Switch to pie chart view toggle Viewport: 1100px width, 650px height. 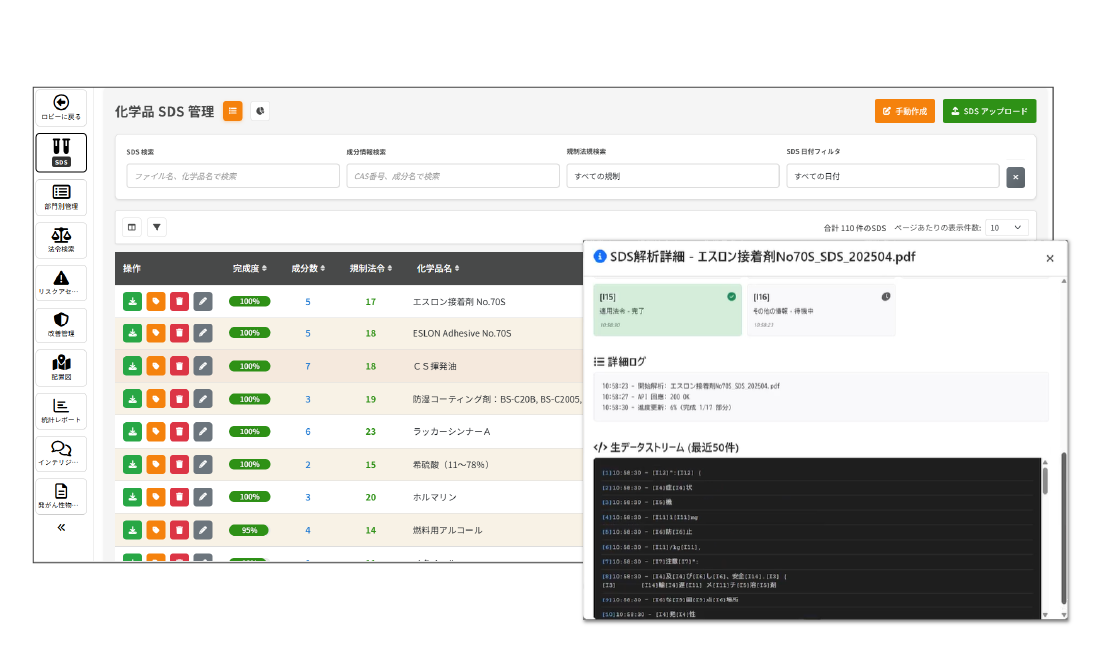coord(259,111)
